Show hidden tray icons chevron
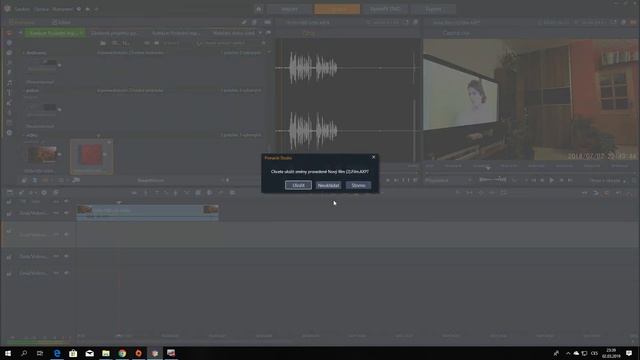 pos(568,353)
